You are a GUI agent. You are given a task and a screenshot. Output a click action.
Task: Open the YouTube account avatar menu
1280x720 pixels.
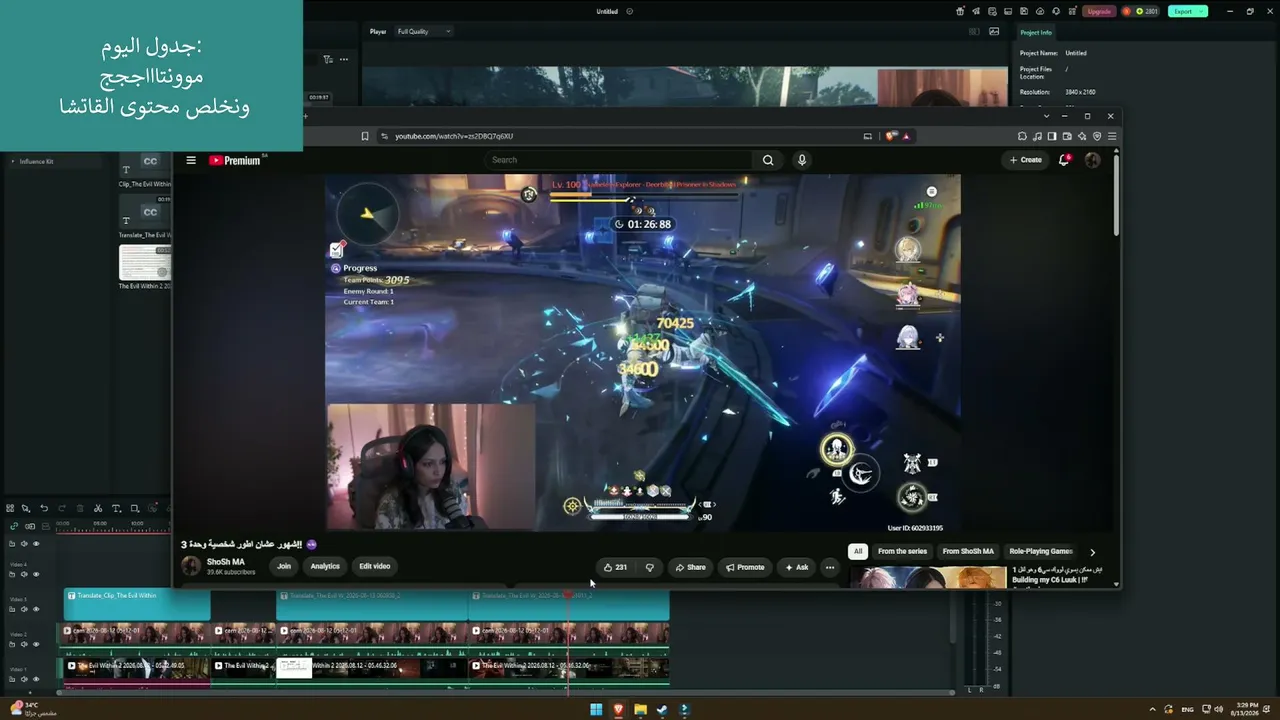(1092, 160)
